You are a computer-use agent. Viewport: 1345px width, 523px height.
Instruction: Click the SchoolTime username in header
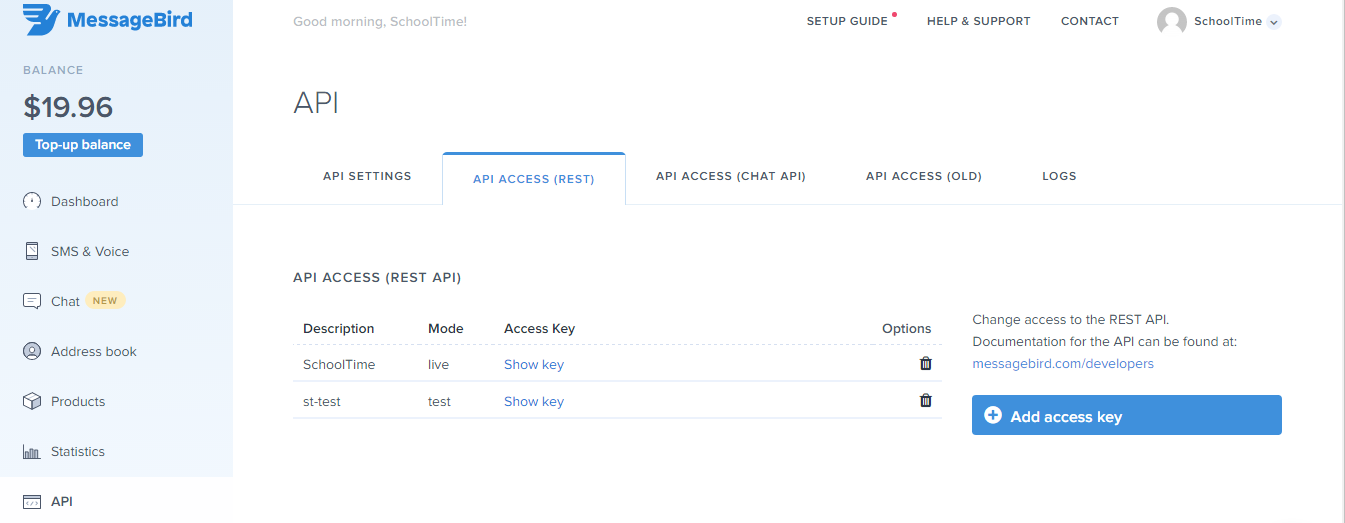pos(1228,22)
